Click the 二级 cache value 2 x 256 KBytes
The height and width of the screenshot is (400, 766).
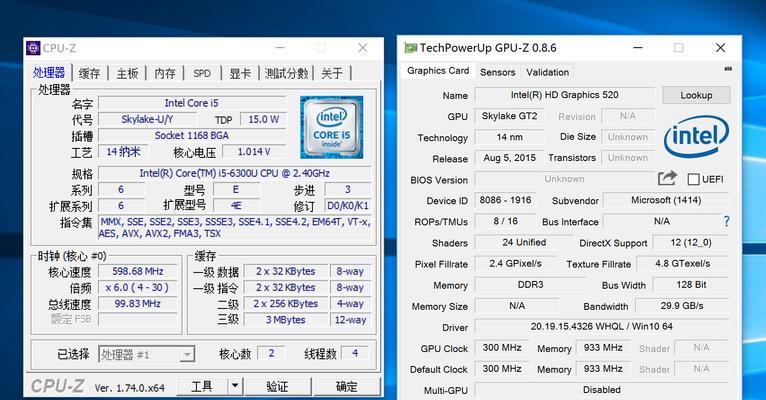[x=286, y=304]
